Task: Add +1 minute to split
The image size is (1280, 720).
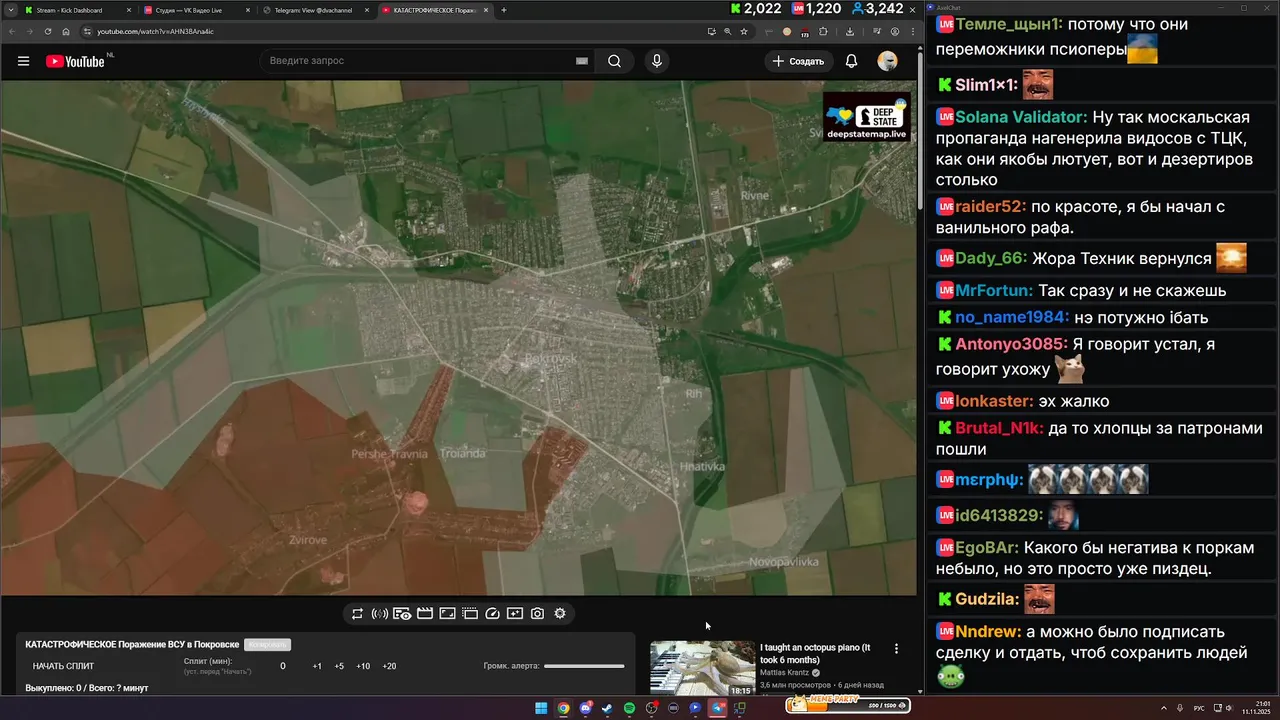Action: 317,666
